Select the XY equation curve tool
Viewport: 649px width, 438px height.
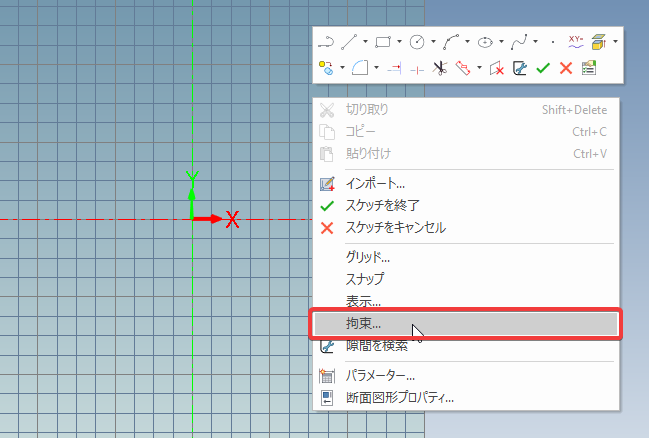tap(575, 41)
